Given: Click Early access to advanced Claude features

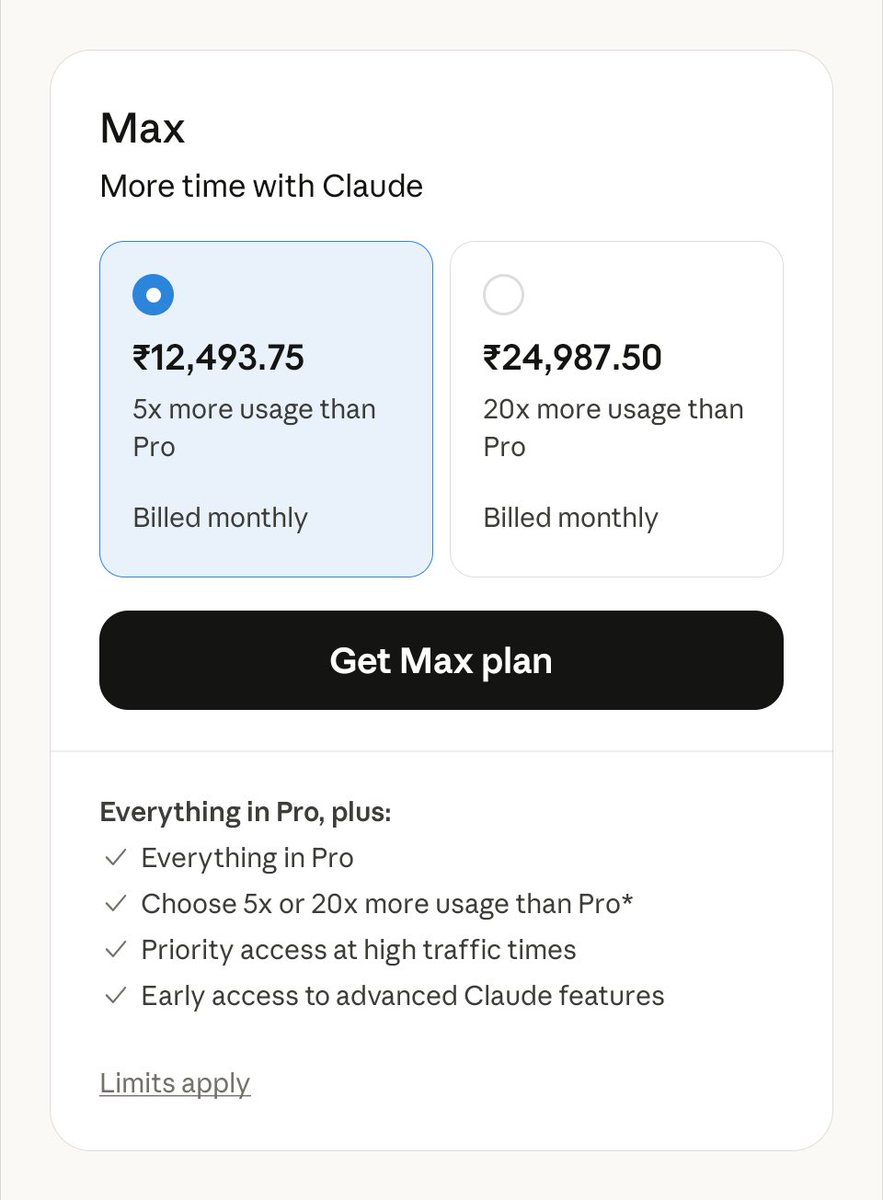Looking at the screenshot, I should [x=402, y=996].
